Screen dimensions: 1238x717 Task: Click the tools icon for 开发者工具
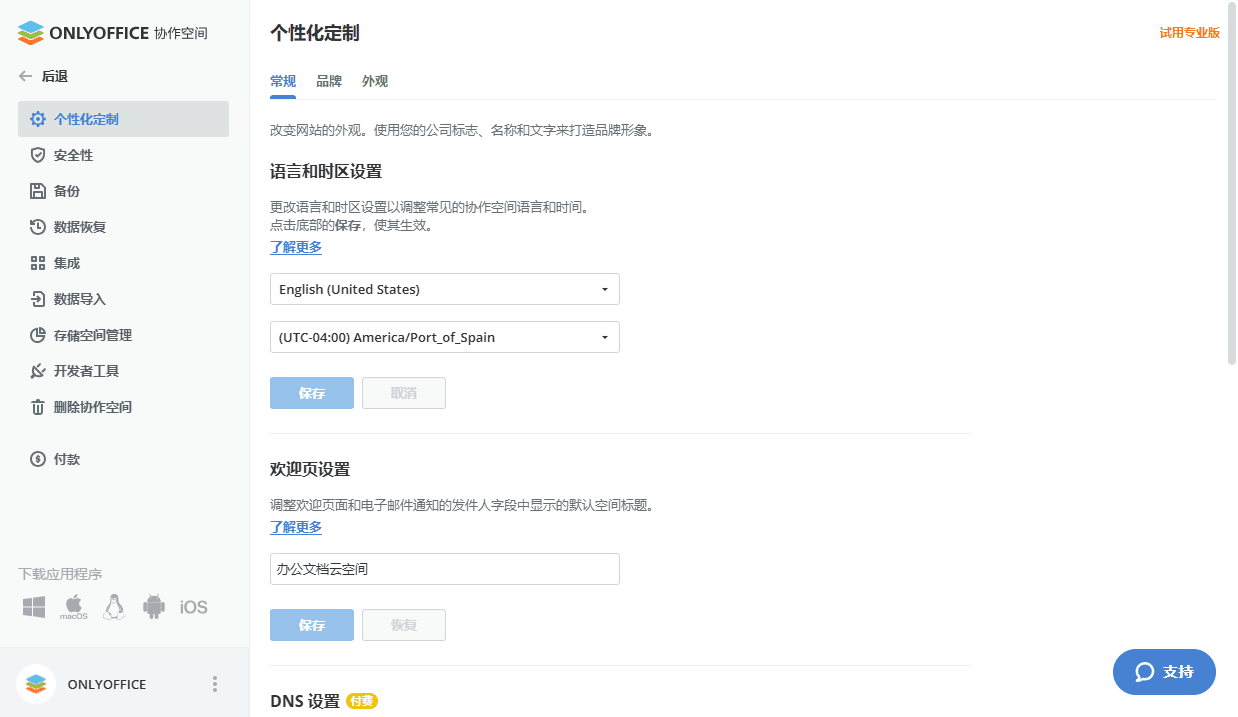click(38, 371)
